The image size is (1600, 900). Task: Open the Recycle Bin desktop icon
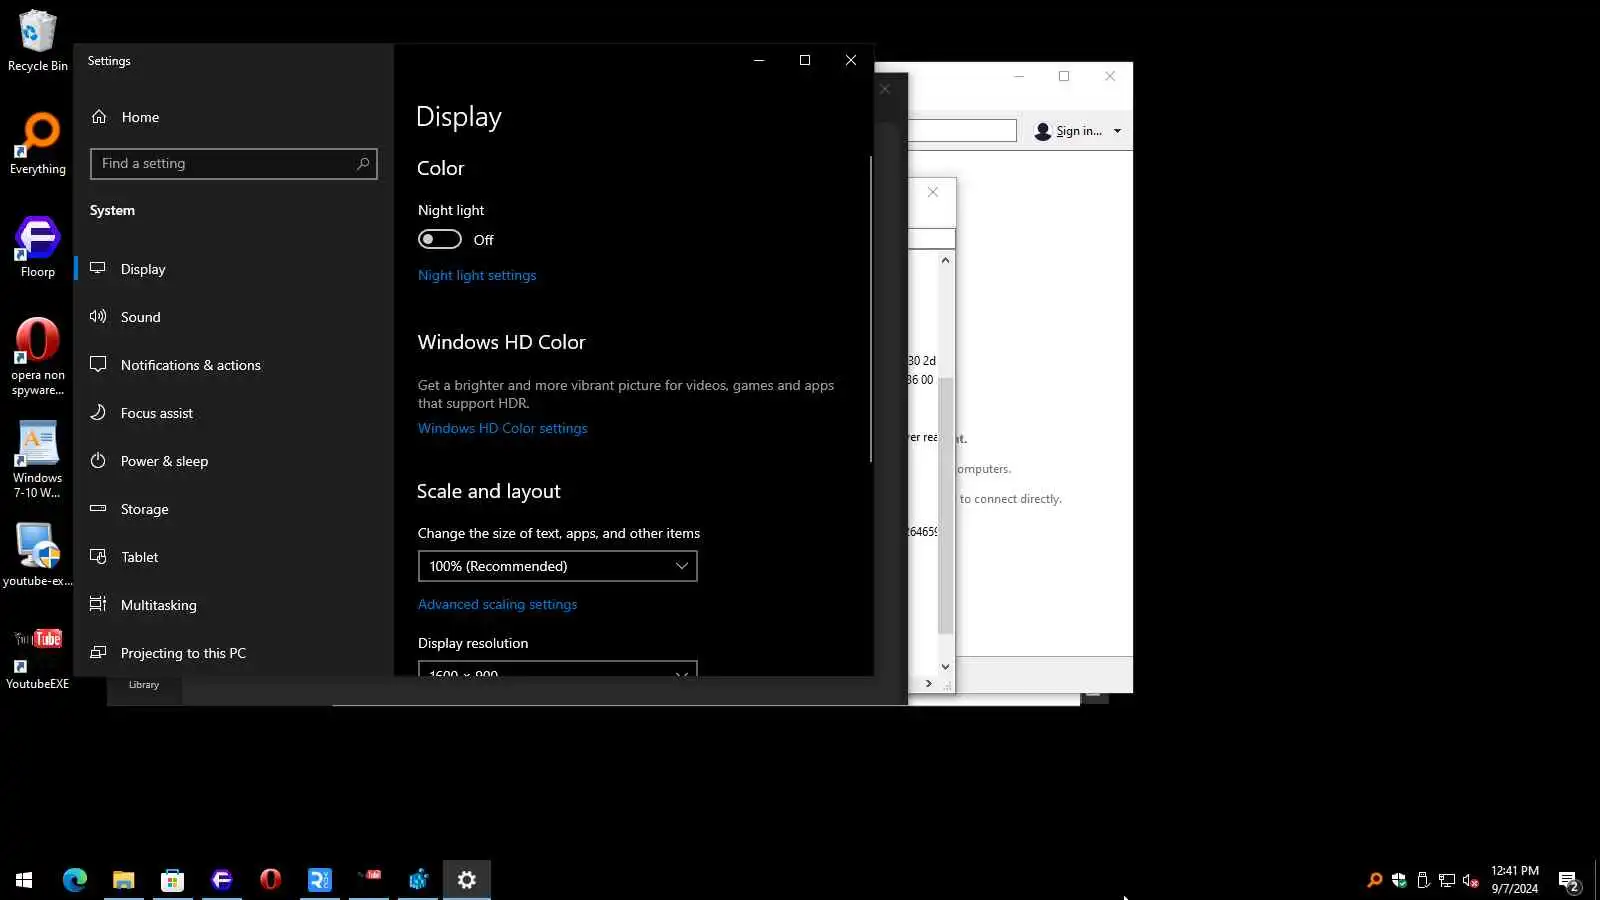[x=37, y=41]
